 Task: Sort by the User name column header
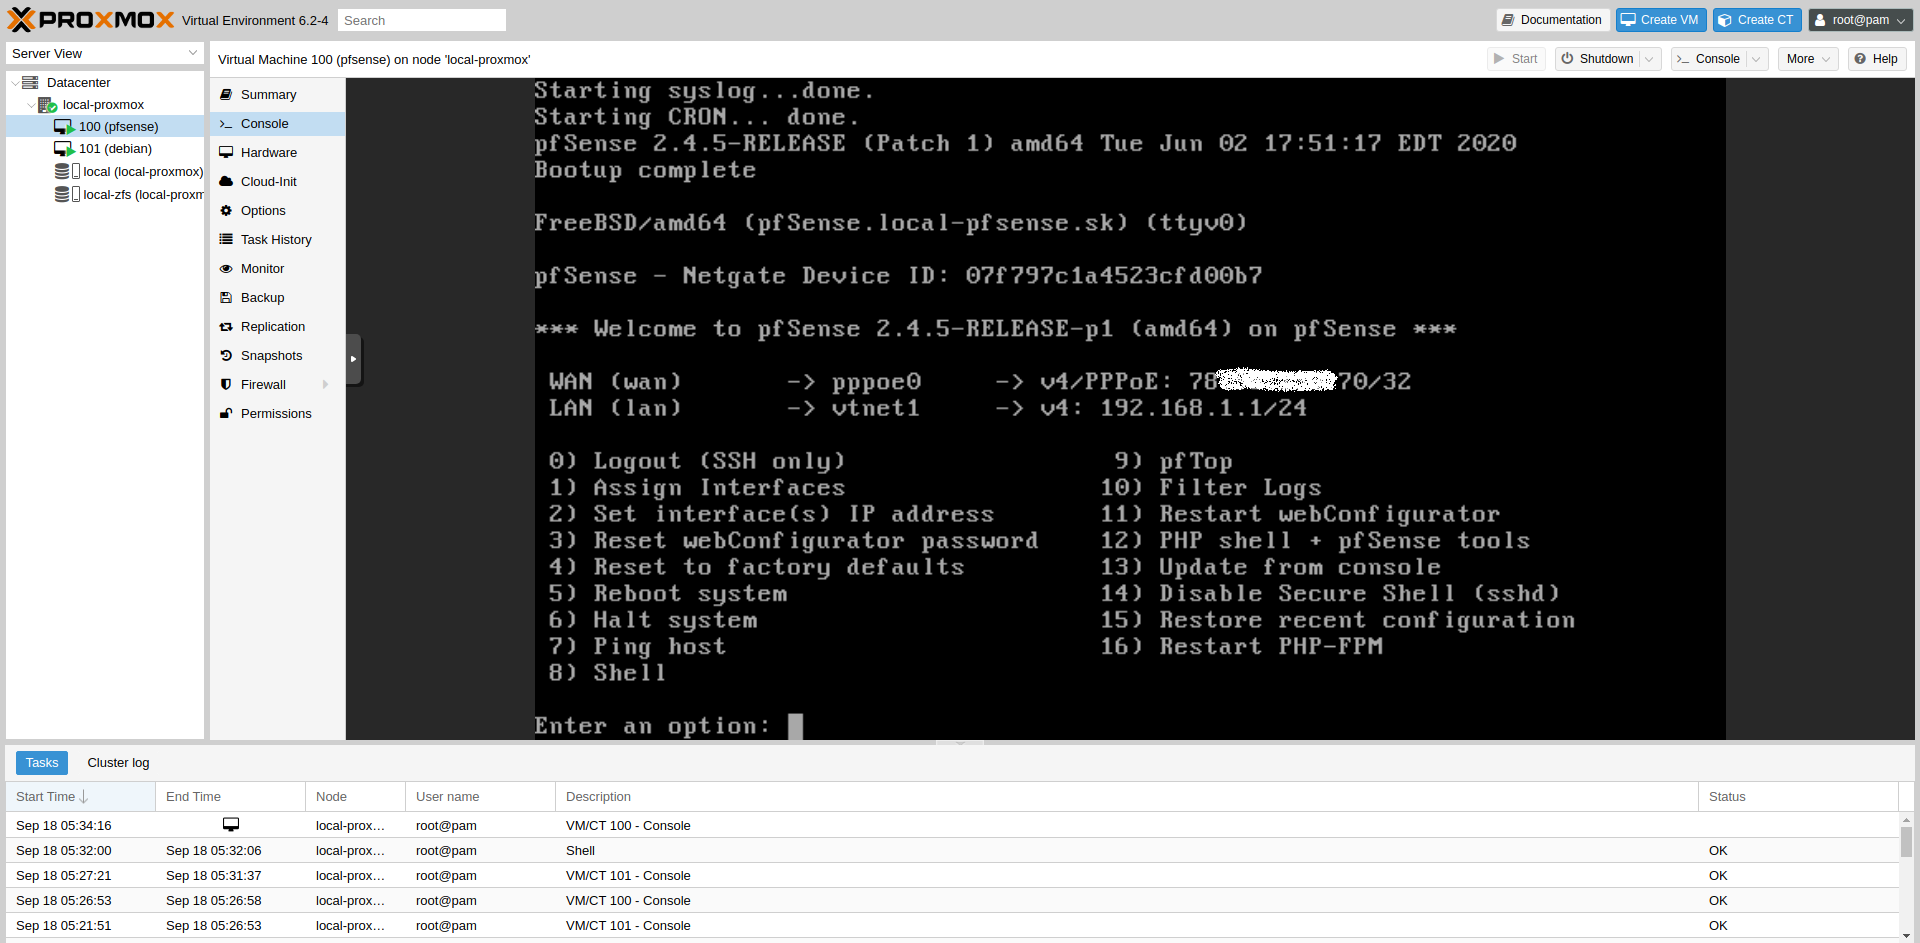[480, 797]
